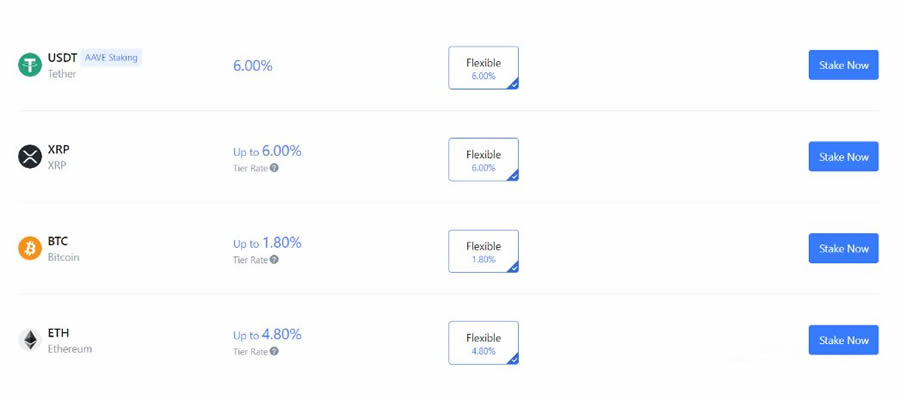Click the Ethereum name label
The height and width of the screenshot is (395, 900).
[x=69, y=348]
